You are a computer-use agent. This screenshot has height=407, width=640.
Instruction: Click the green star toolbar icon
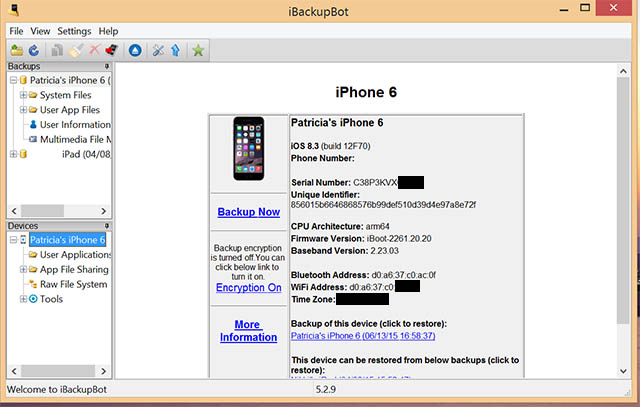coord(199,50)
